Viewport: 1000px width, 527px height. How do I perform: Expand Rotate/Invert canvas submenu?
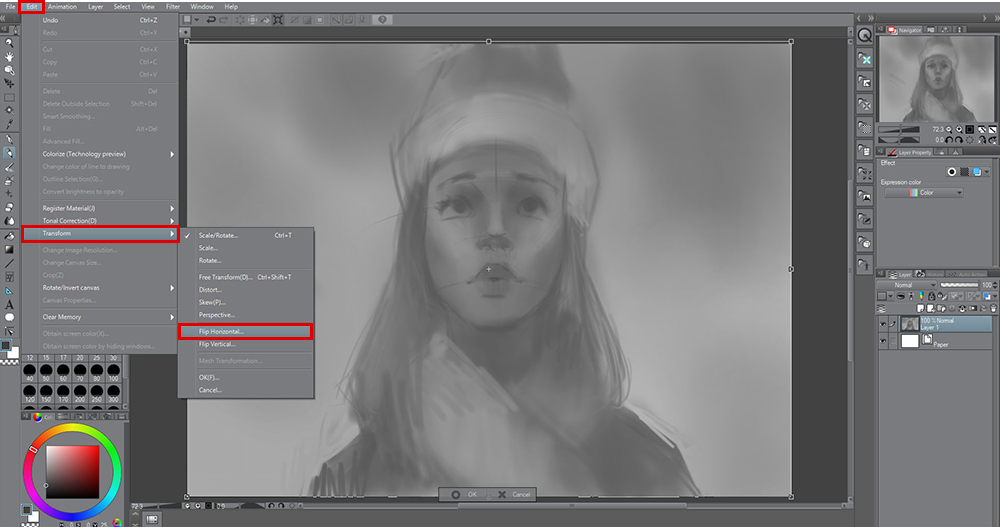(x=100, y=288)
